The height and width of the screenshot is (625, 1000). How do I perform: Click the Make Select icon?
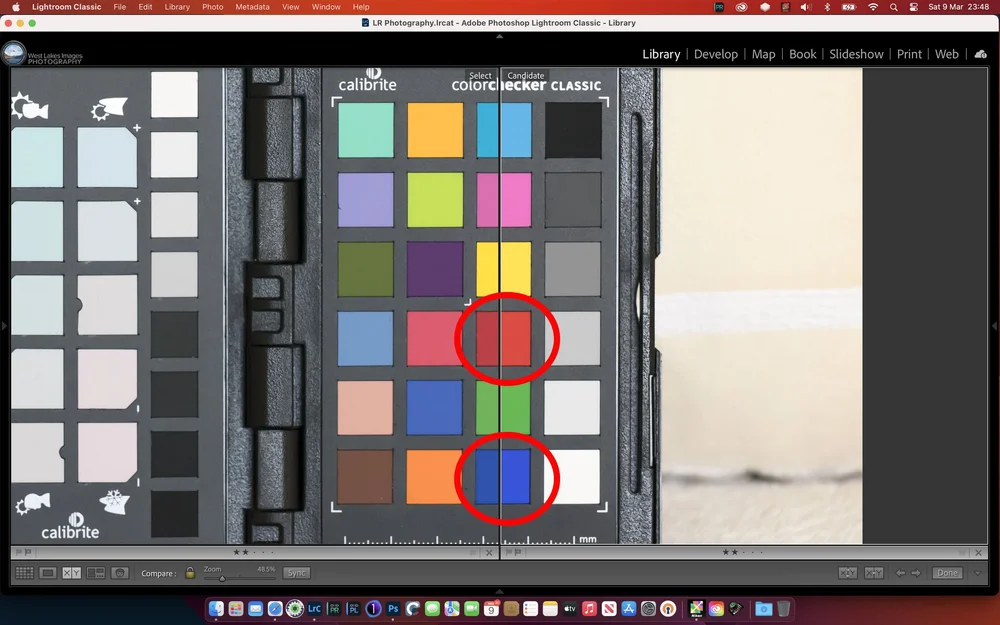tap(874, 573)
